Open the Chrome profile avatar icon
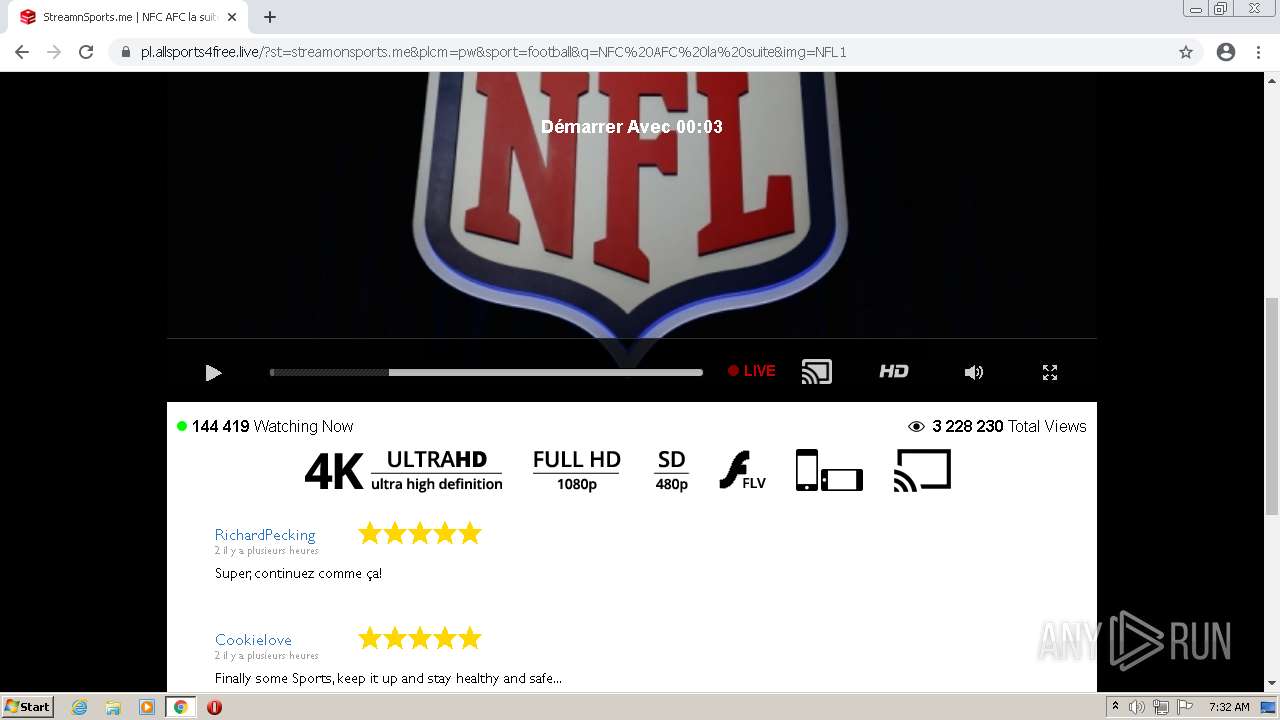Viewport: 1280px width, 720px height. click(x=1226, y=52)
